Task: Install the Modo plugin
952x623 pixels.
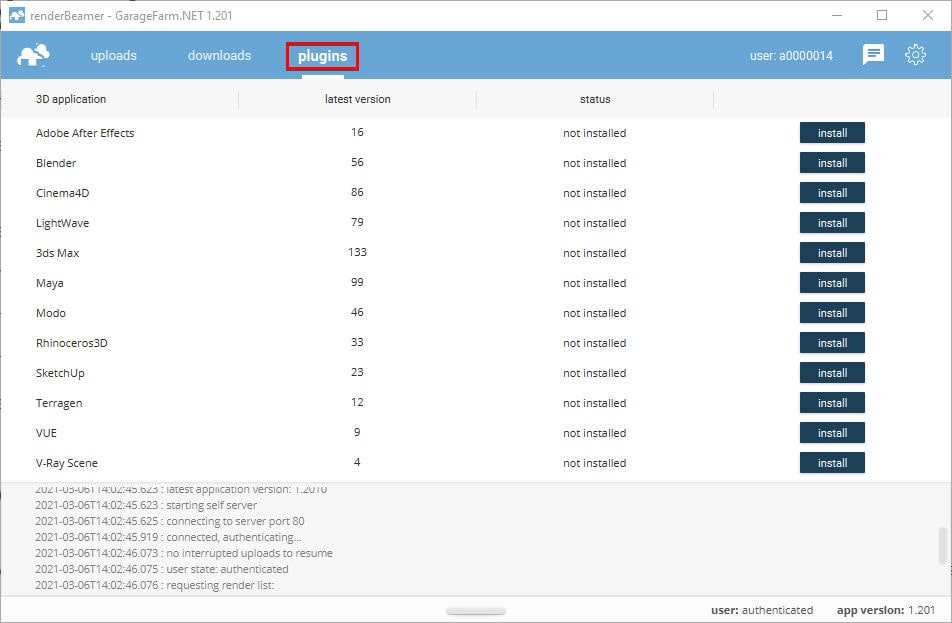Action: click(832, 313)
